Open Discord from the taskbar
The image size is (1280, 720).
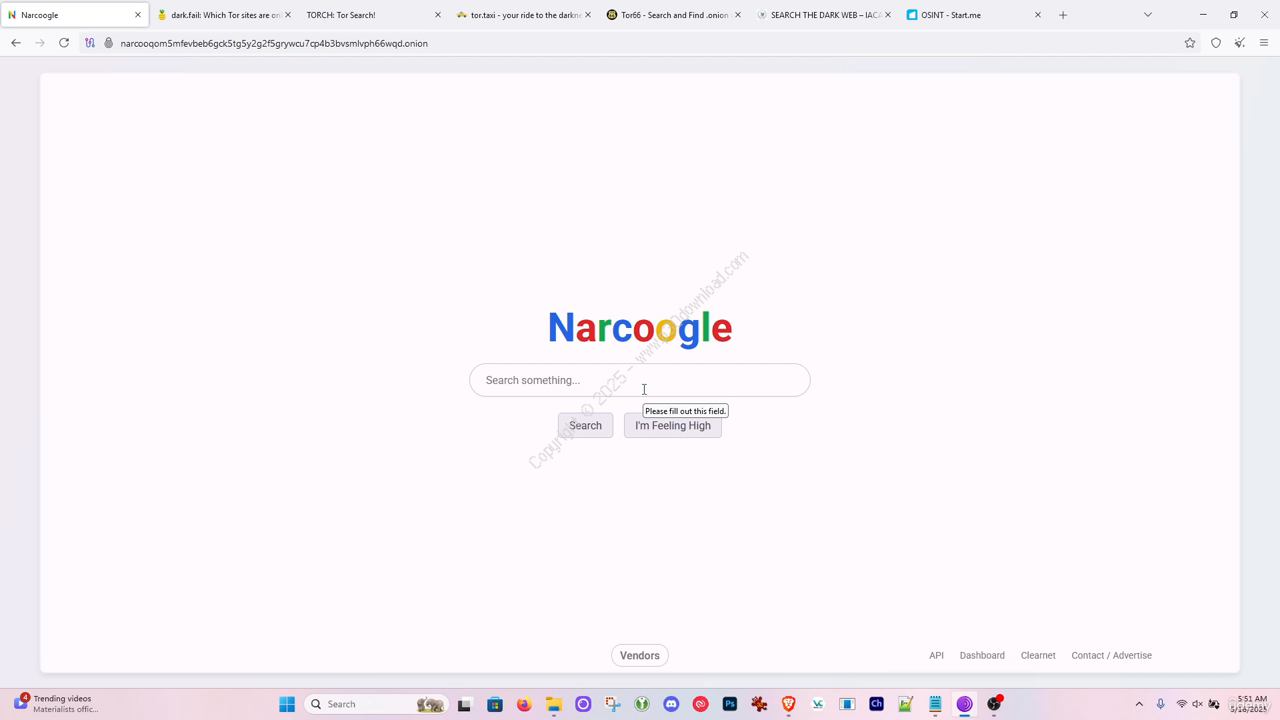click(671, 704)
